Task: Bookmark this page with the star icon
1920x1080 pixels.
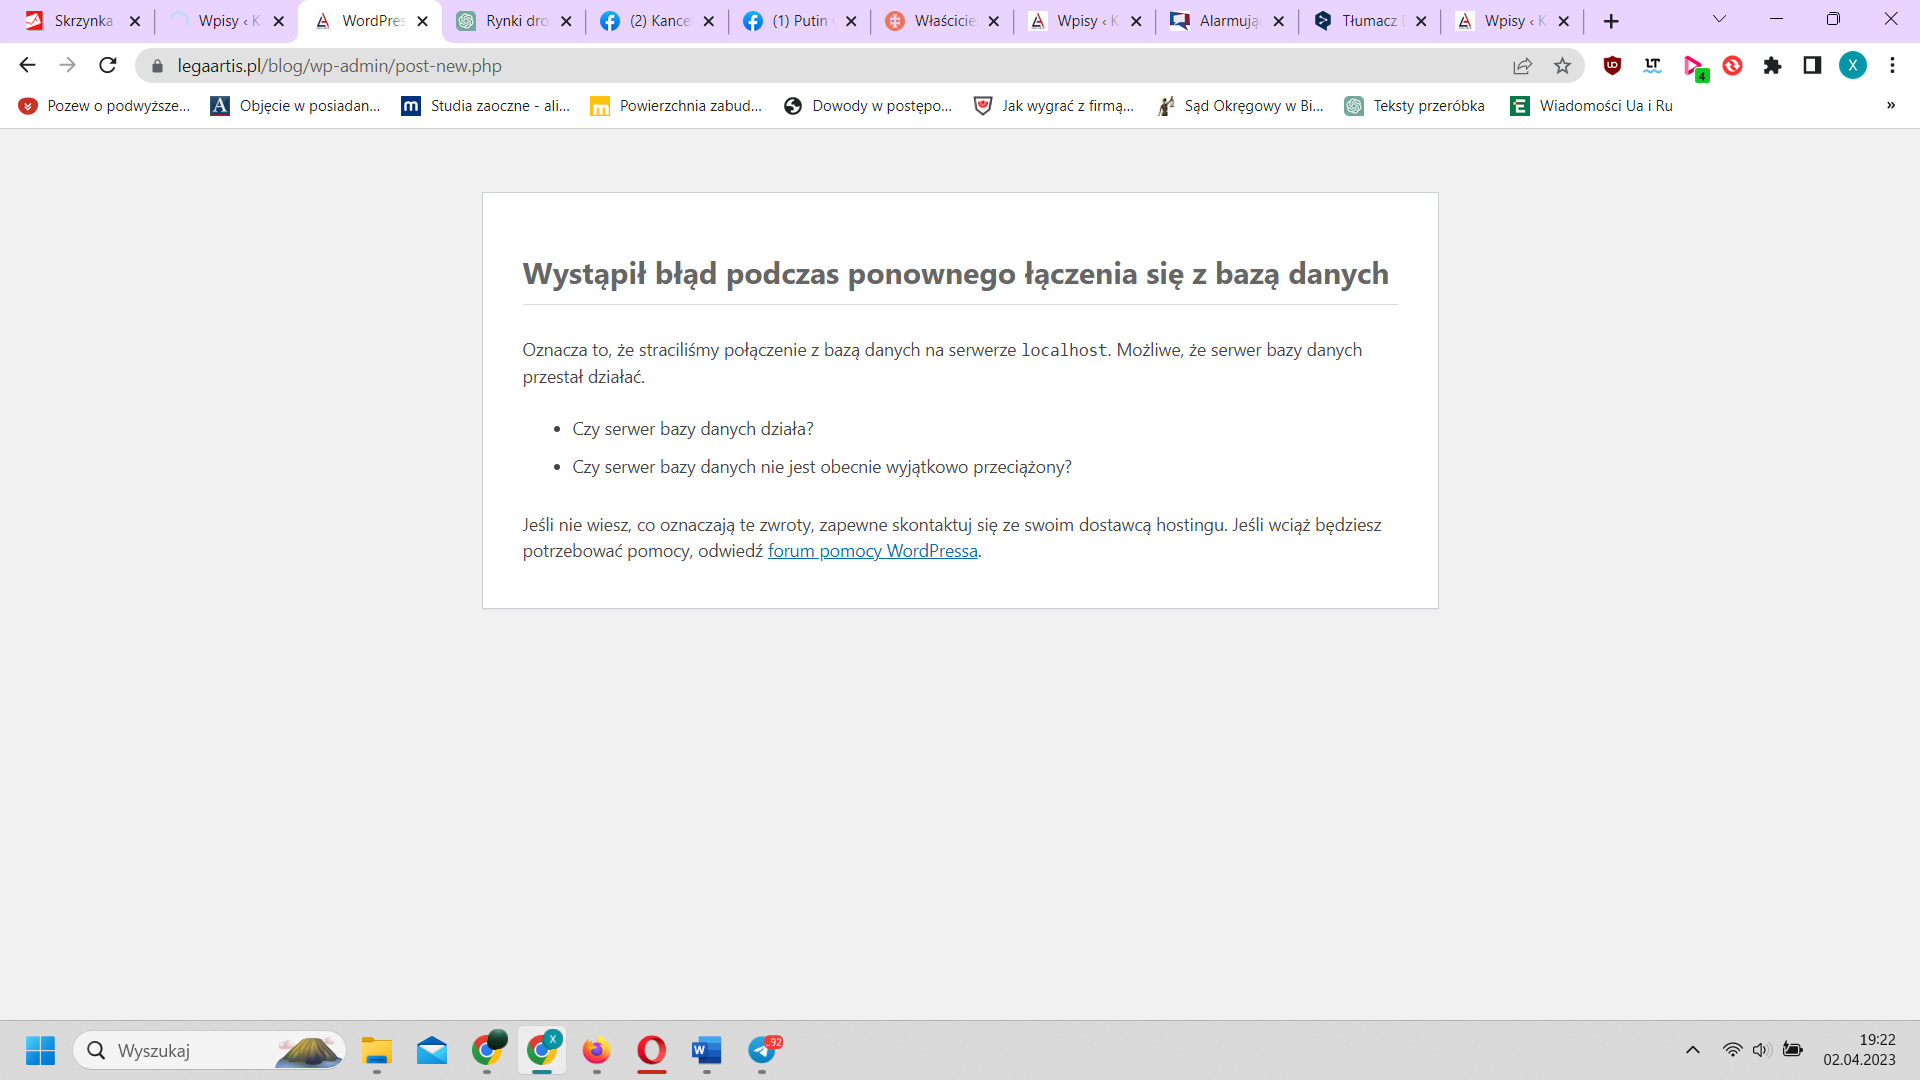Action: [1562, 66]
